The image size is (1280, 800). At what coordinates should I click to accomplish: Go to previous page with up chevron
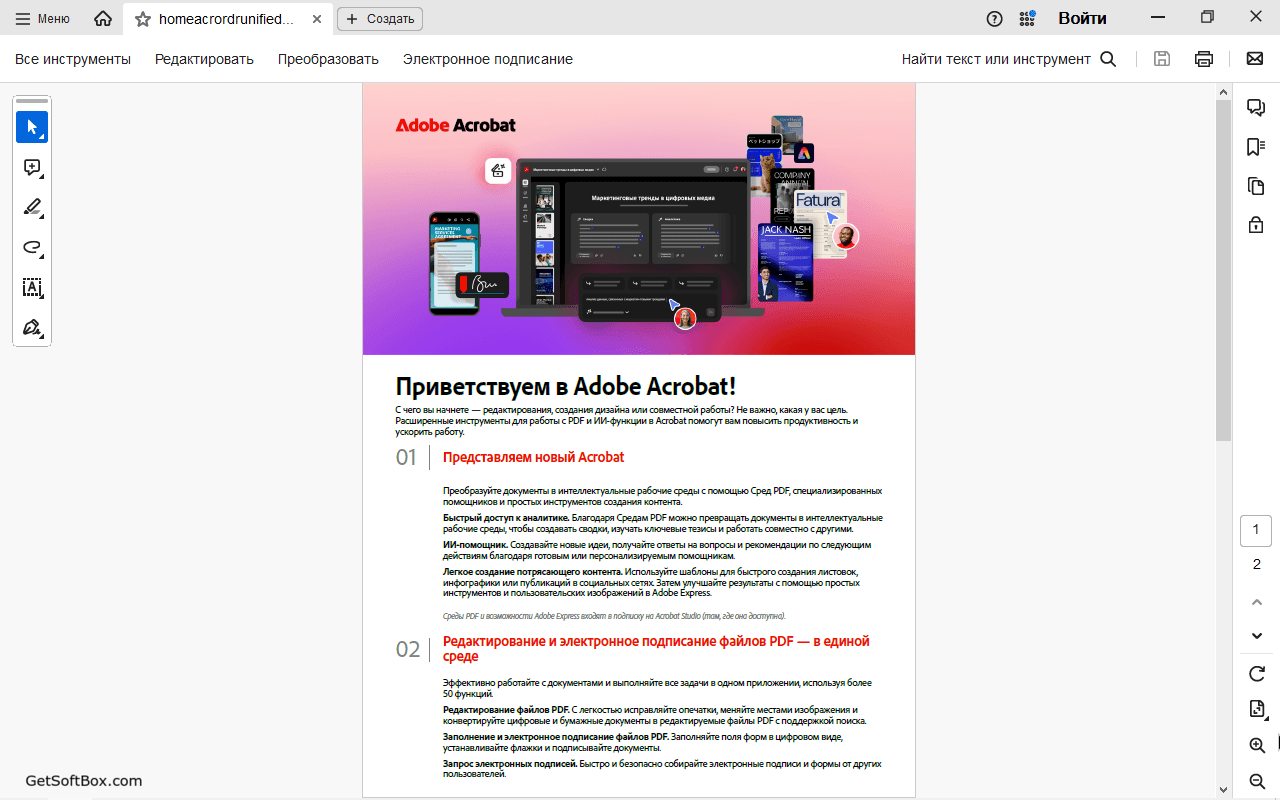coord(1257,602)
